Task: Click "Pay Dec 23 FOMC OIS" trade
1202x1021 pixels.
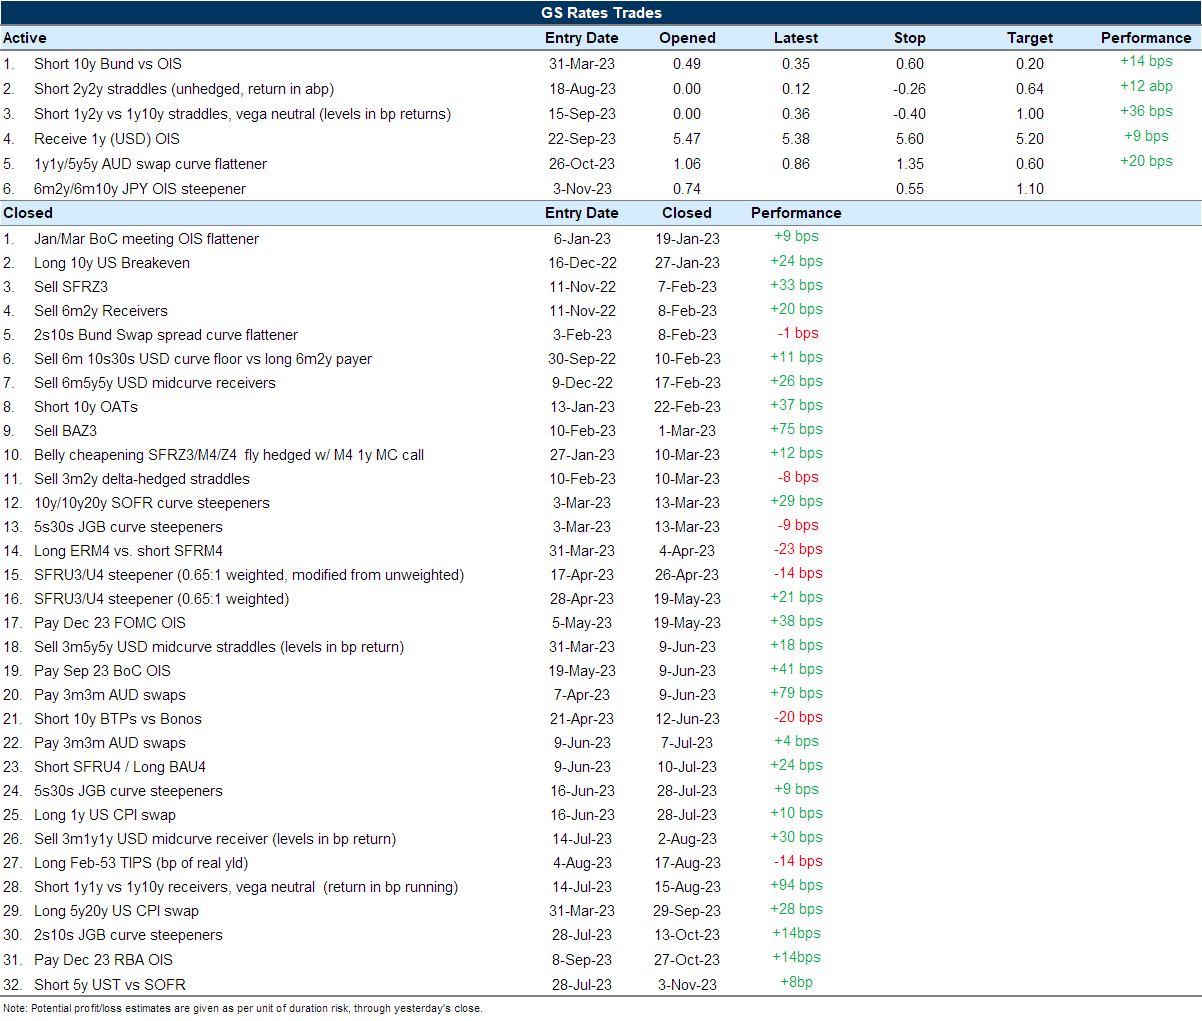Action: pos(110,623)
